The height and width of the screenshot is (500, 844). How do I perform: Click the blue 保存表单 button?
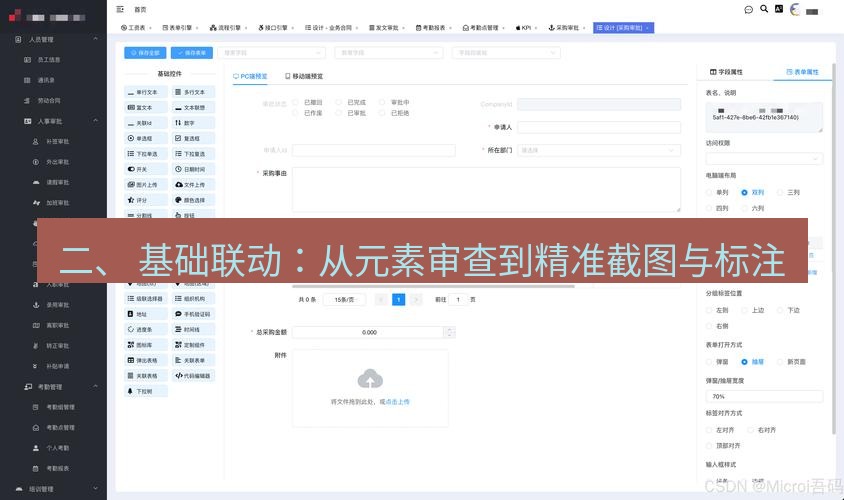pos(192,53)
